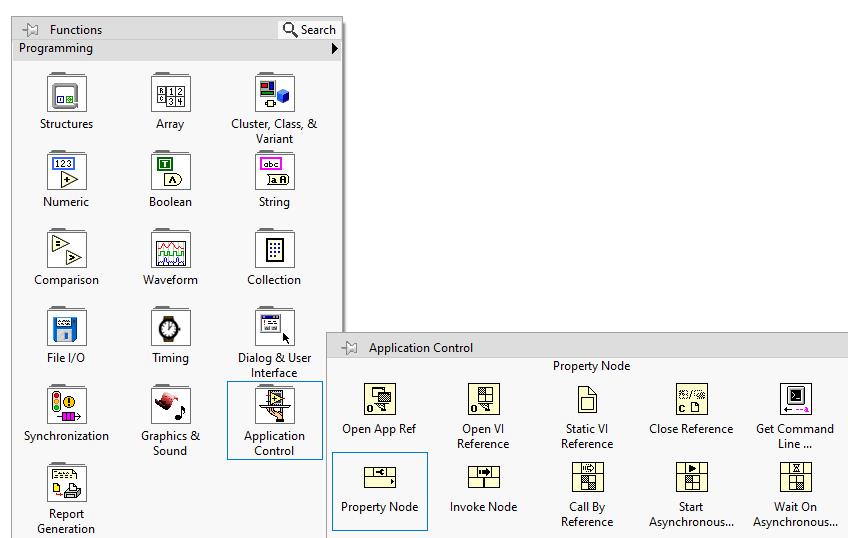The height and width of the screenshot is (538, 848).
Task: Select the Start Asynchronous Call function
Action: (691, 477)
